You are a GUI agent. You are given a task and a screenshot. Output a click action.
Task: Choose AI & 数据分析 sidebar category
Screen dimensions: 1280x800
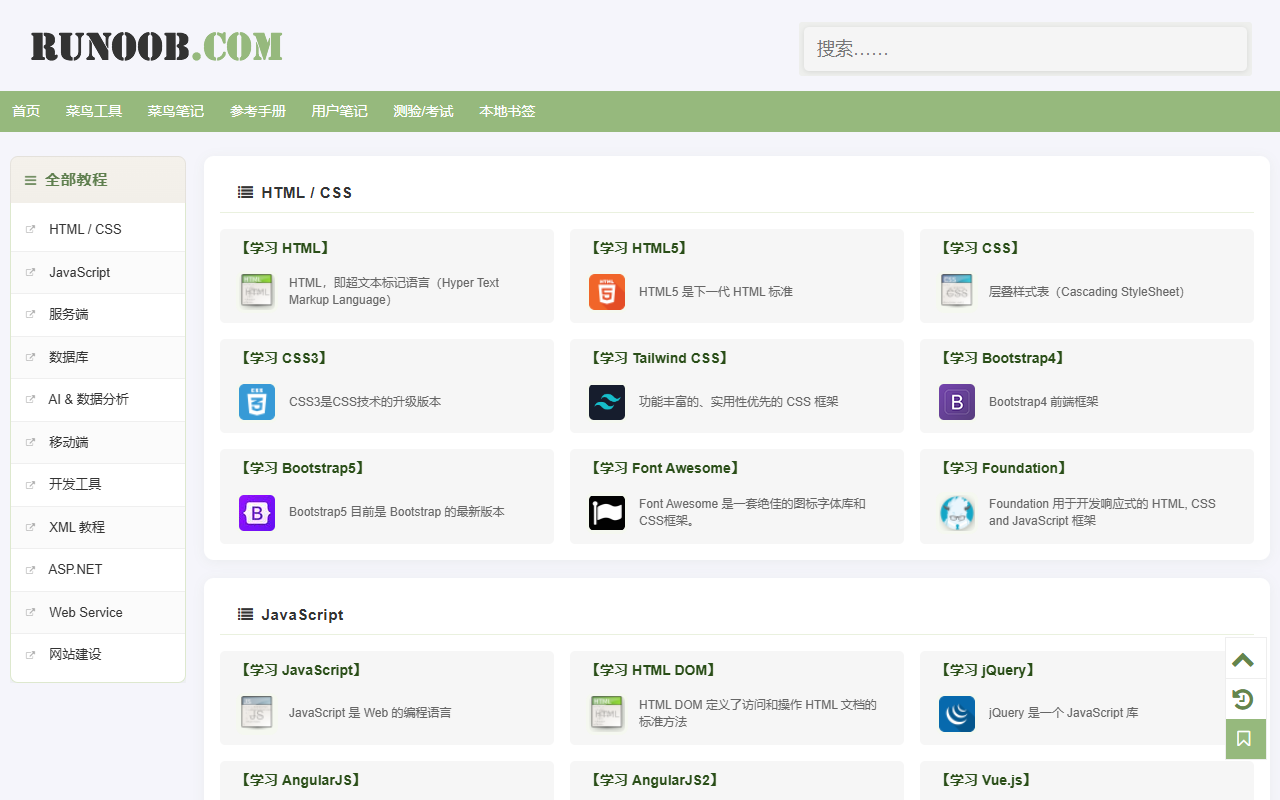pyautogui.click(x=88, y=399)
